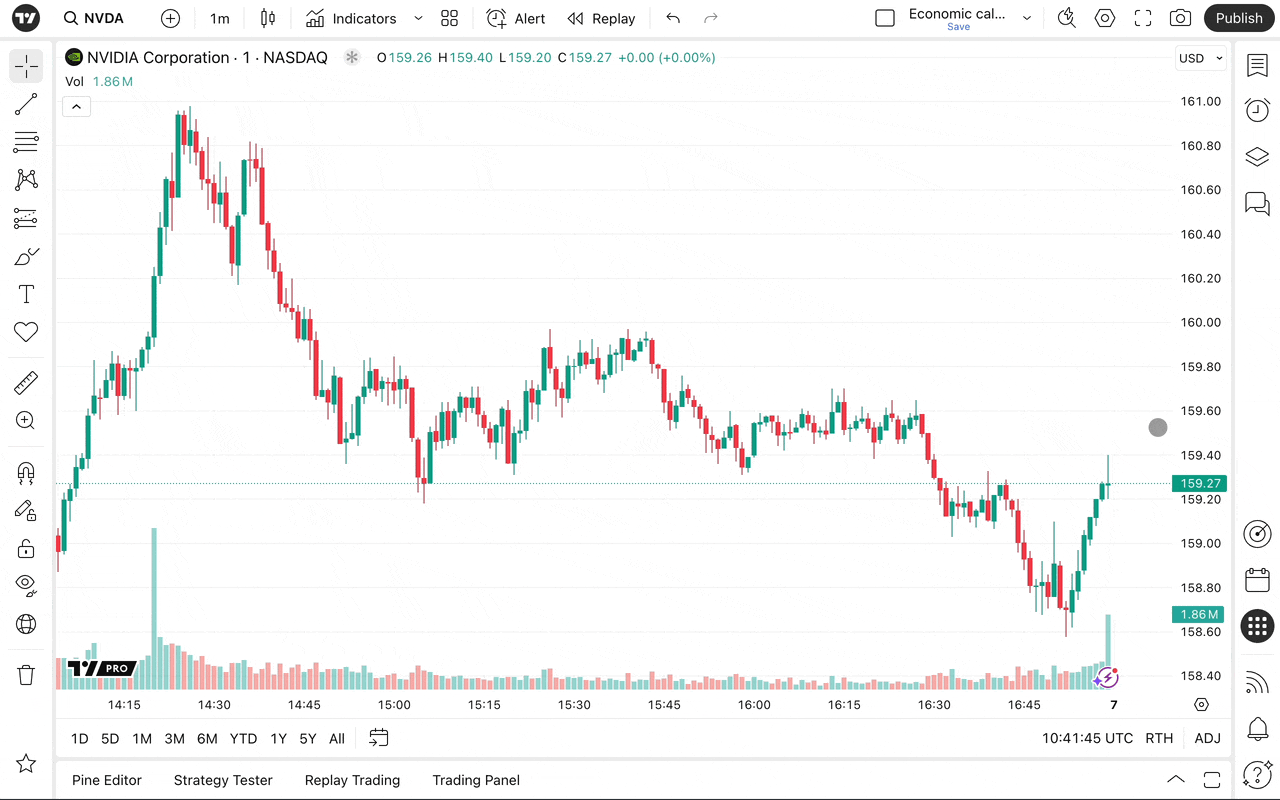1280x800 pixels.
Task: Toggle the magnet mode
Action: 26,472
